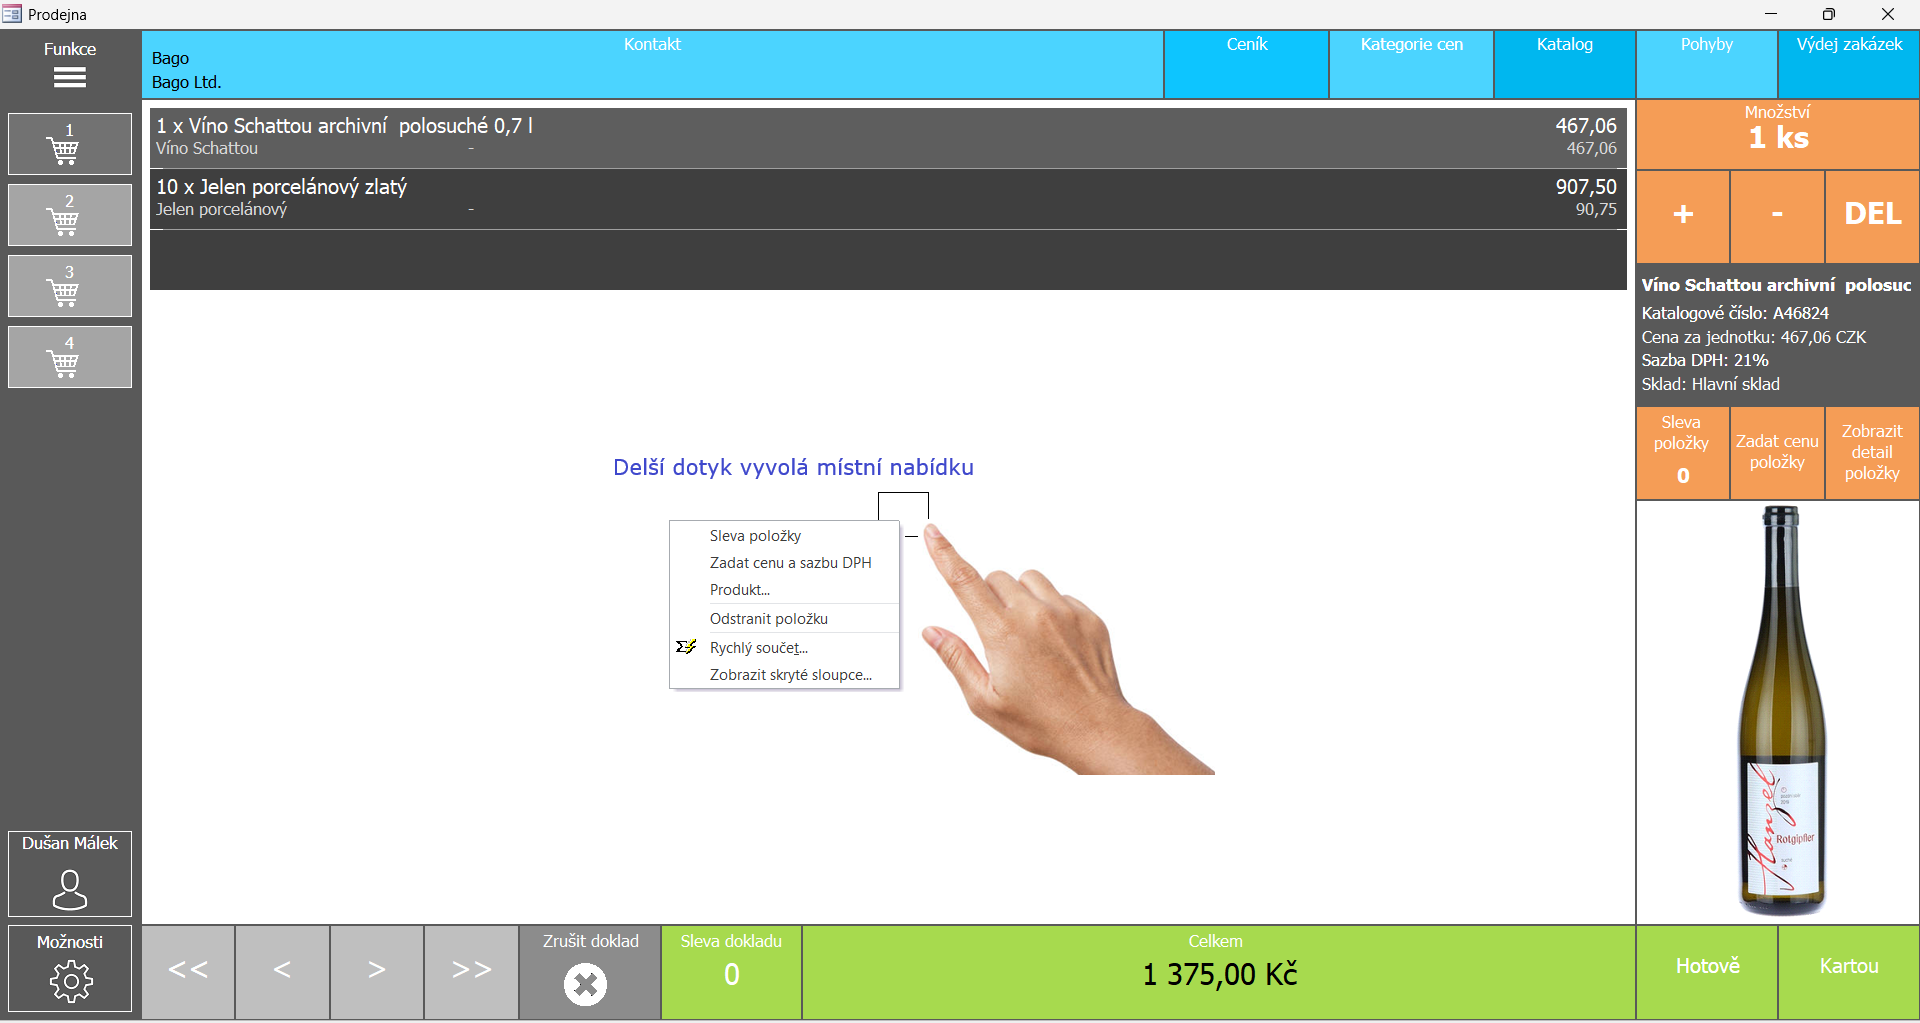This screenshot has height=1023, width=1920.
Task: Open Sleva dokladu discount field
Action: (731, 972)
